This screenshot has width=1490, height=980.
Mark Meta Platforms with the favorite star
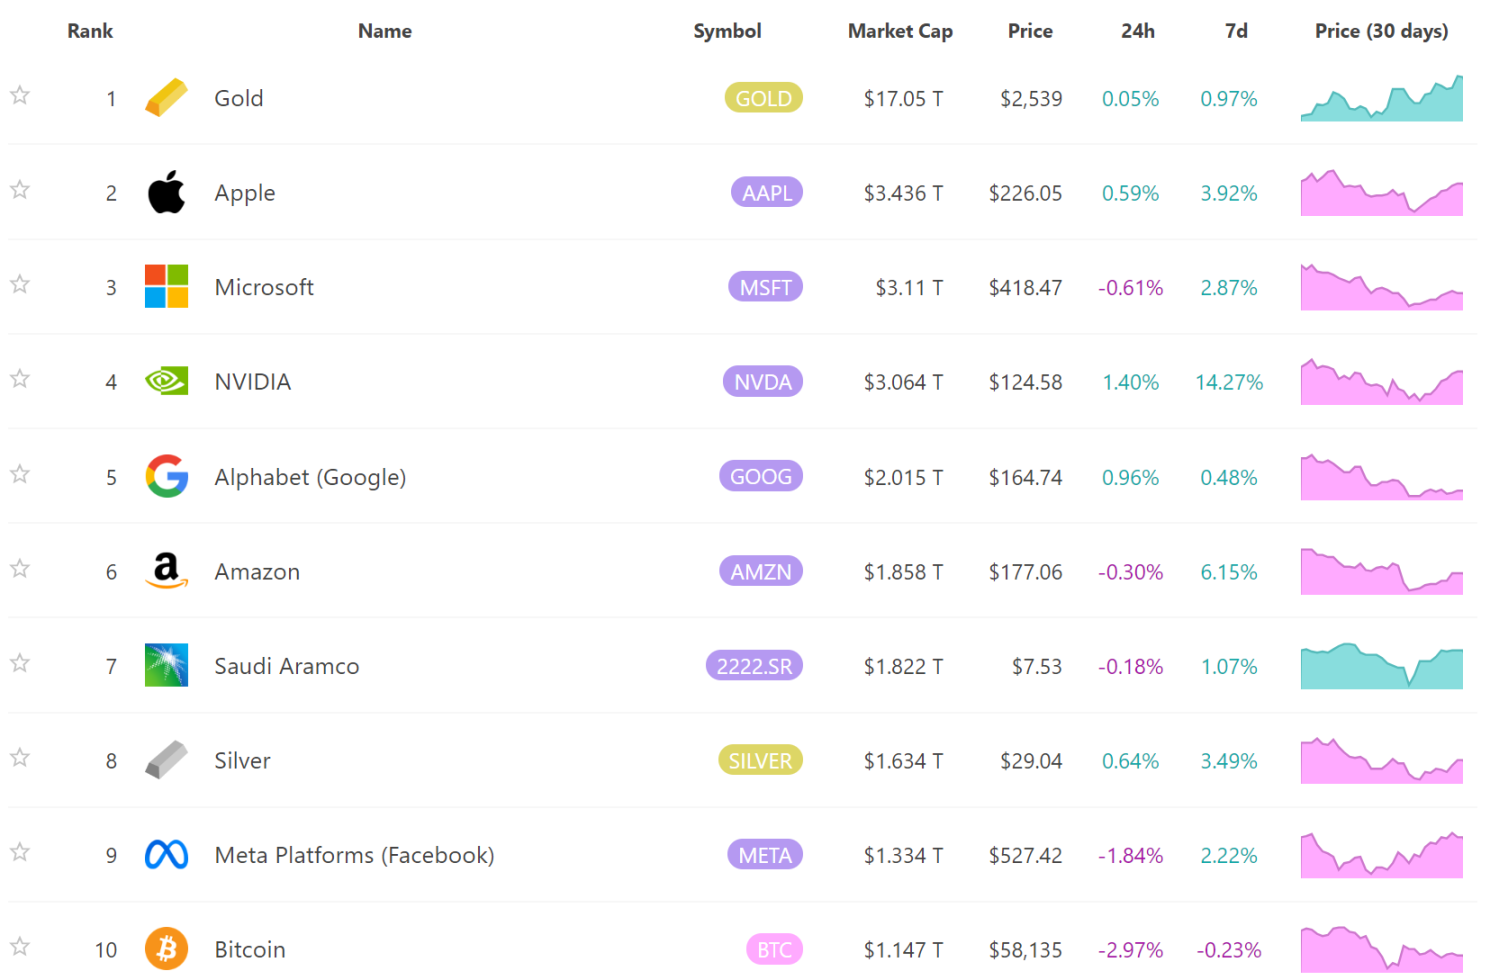pos(20,851)
